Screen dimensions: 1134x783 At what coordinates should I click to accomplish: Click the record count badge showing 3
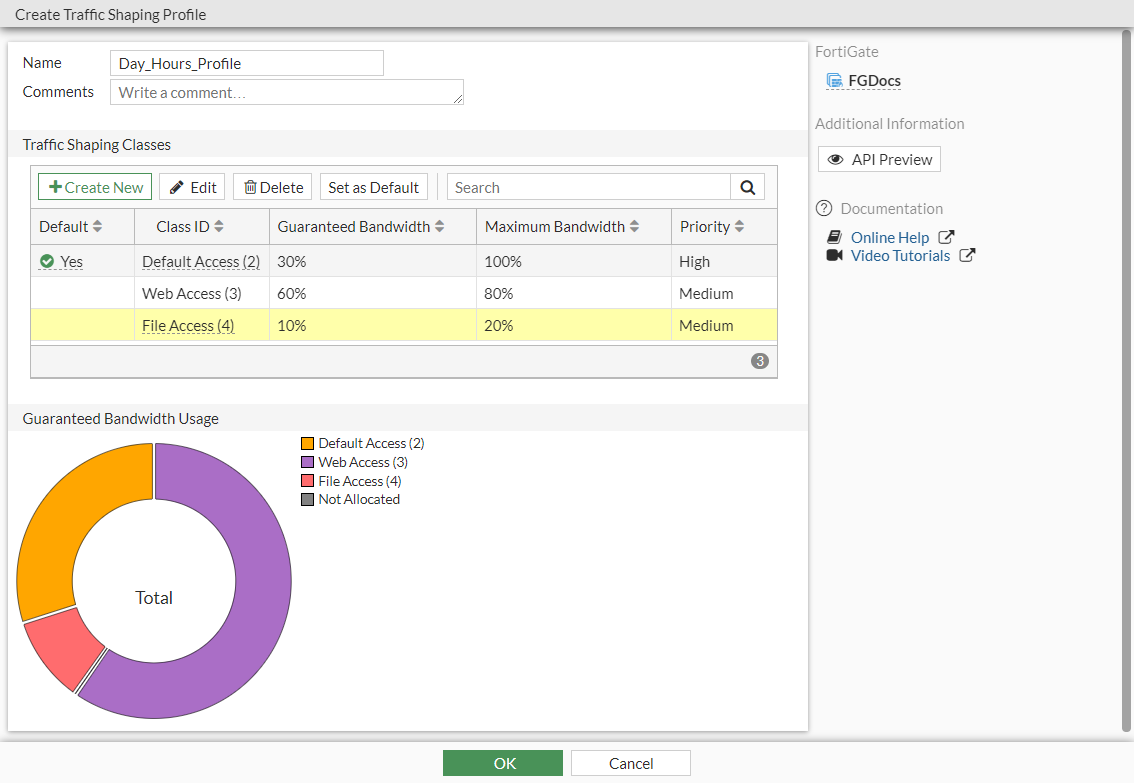tap(759, 361)
